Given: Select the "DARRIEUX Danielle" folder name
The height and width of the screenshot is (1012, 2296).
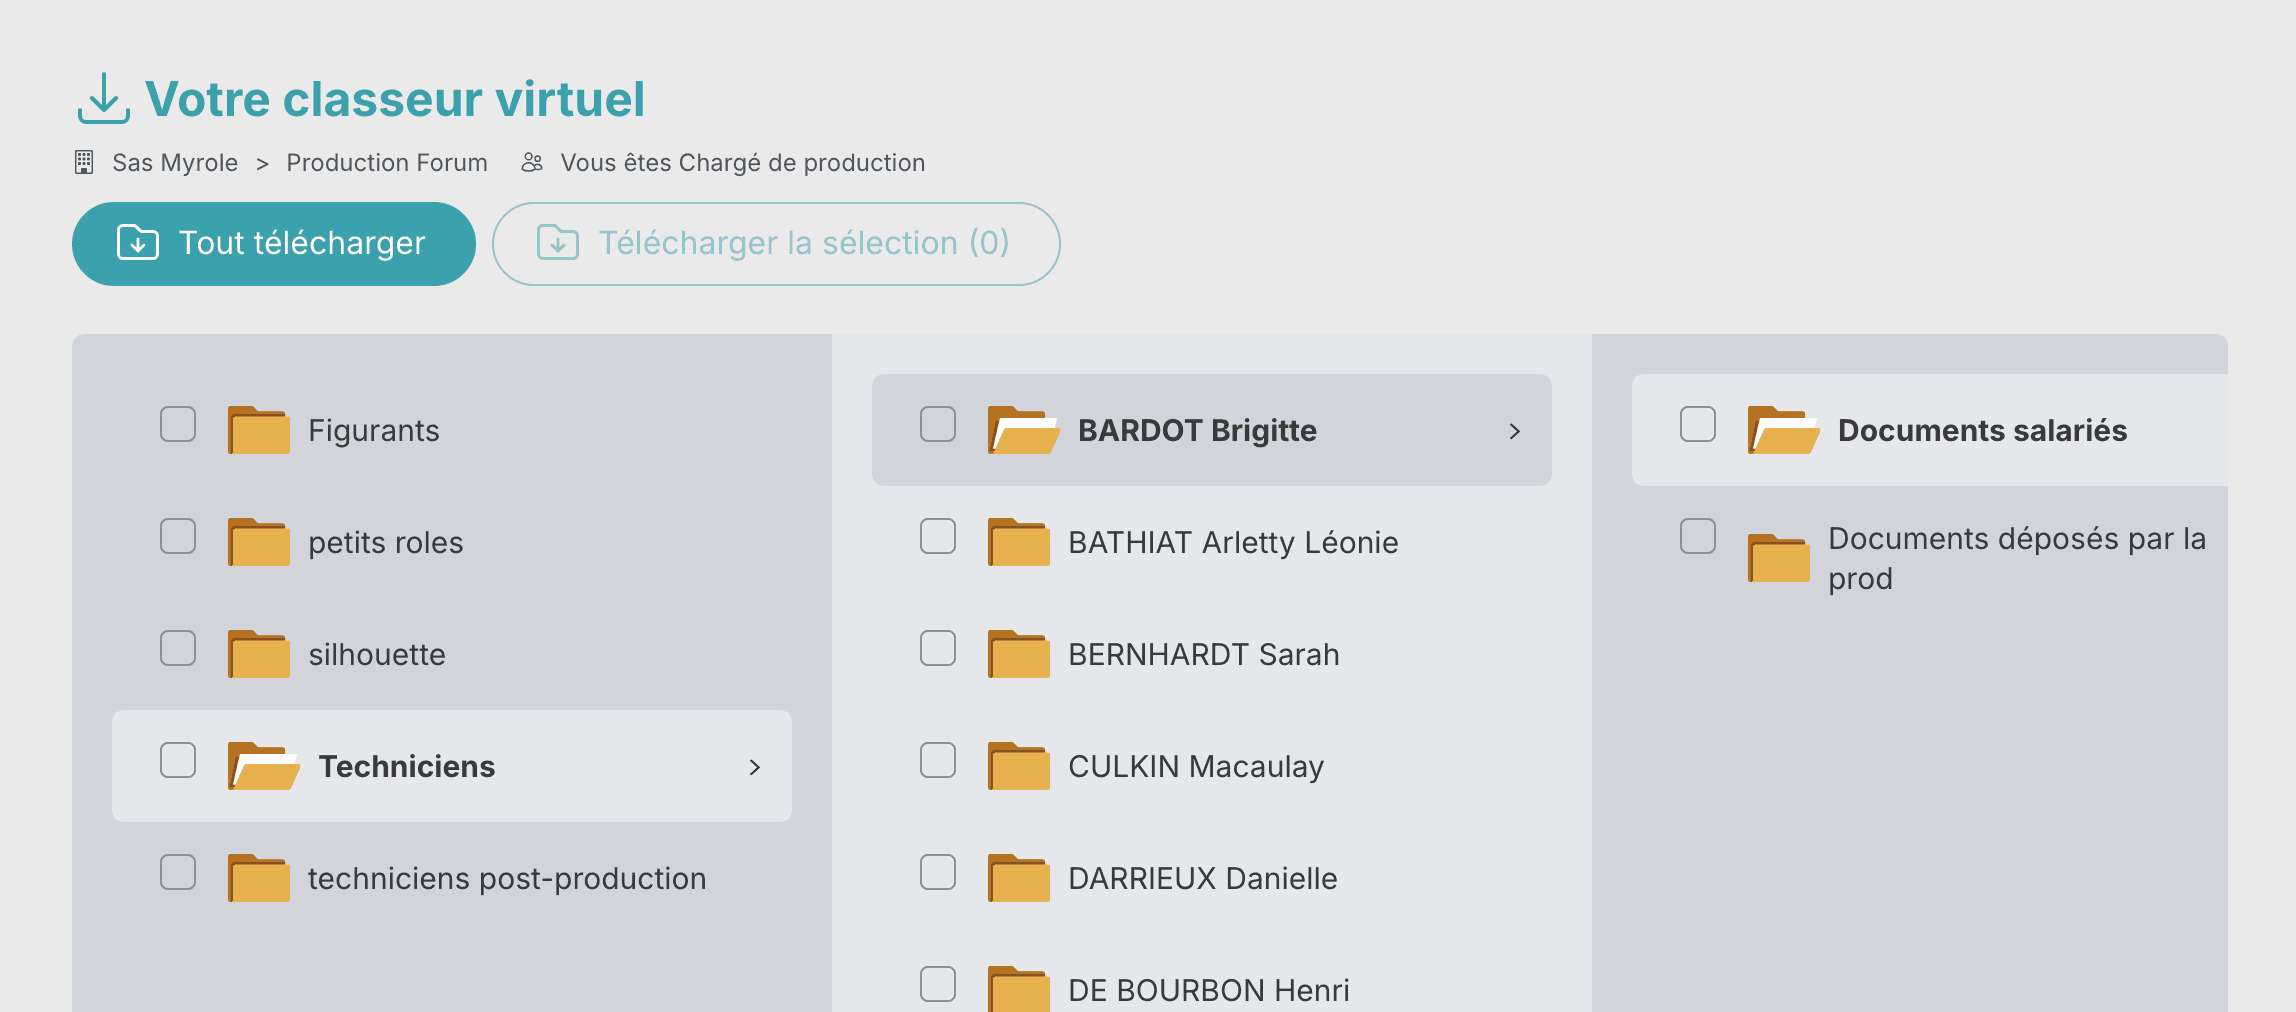Looking at the screenshot, I should click(x=1203, y=879).
